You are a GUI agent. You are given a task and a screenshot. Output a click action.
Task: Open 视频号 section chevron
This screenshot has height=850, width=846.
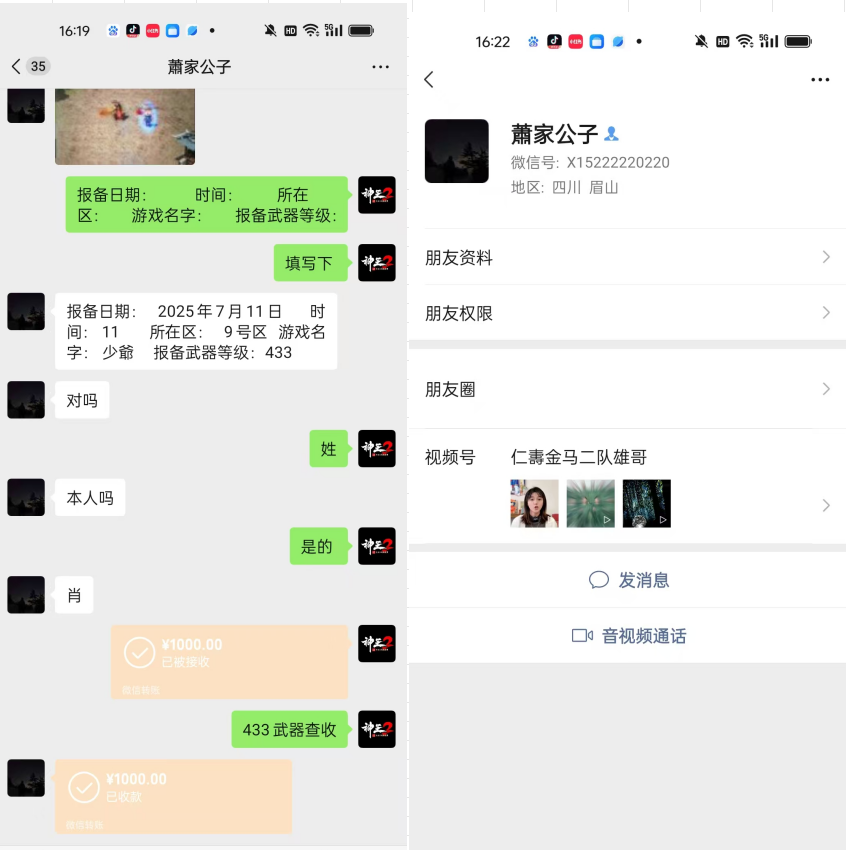[825, 505]
